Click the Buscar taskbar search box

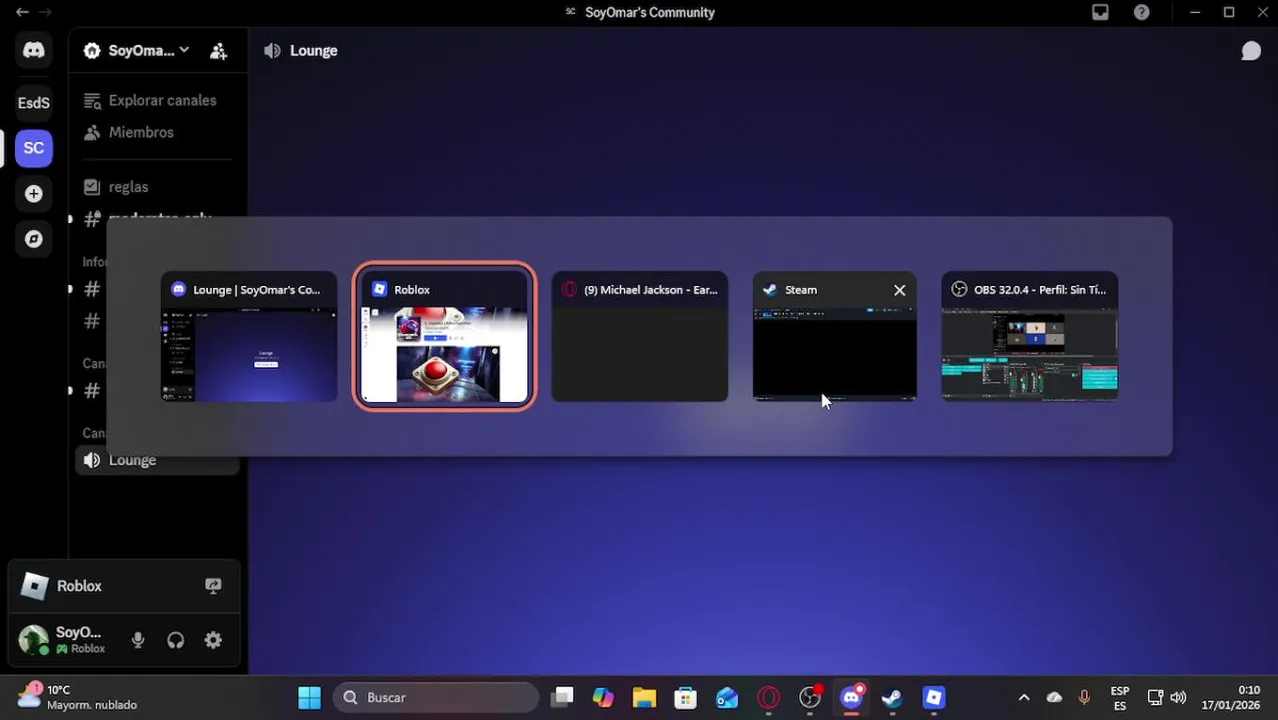point(436,697)
